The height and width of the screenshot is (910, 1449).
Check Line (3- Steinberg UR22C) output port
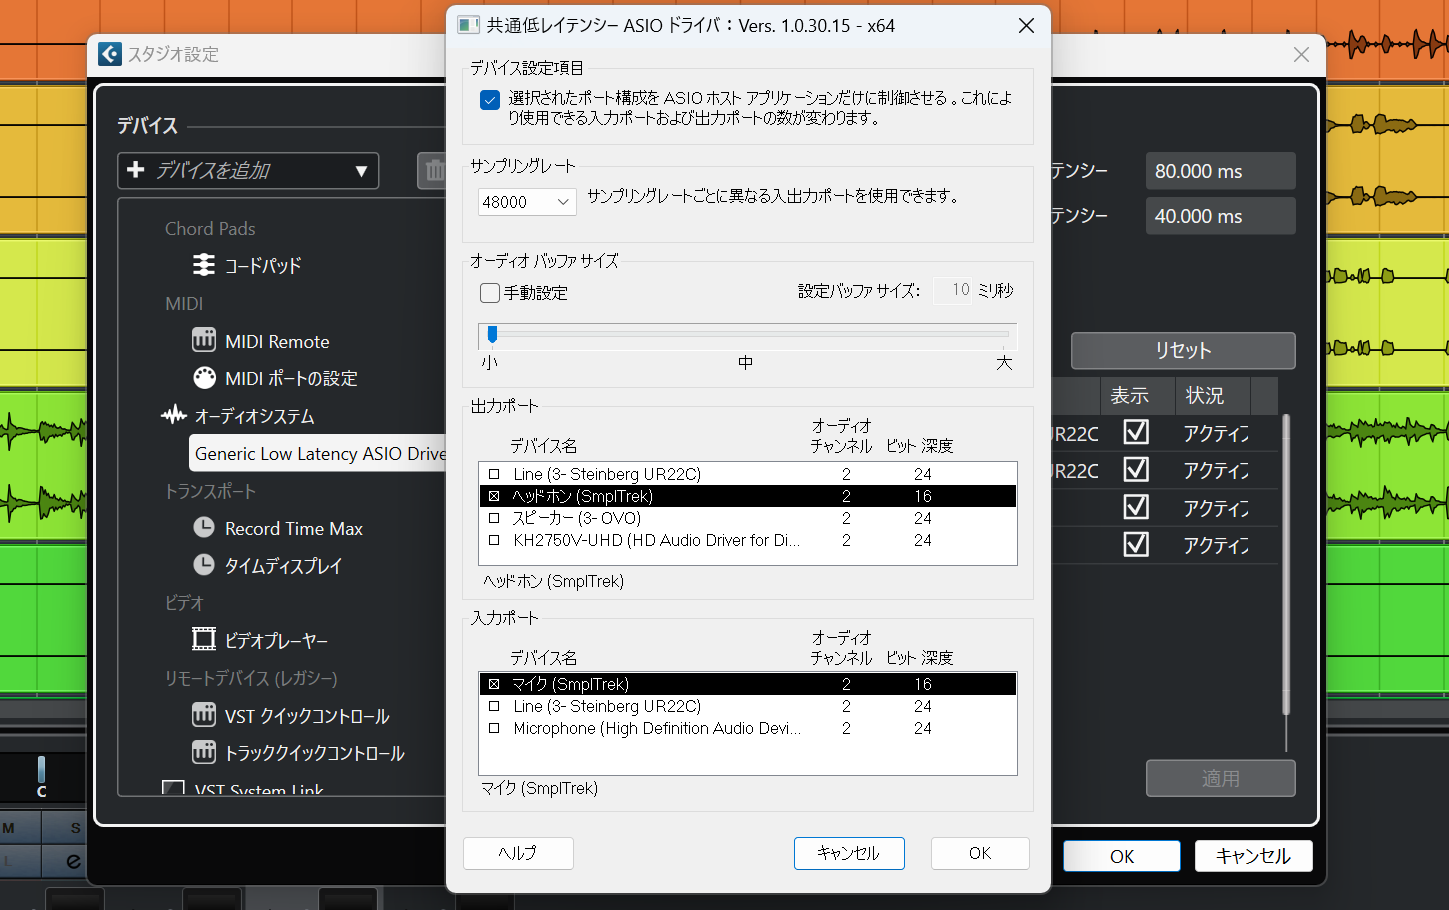click(x=494, y=474)
